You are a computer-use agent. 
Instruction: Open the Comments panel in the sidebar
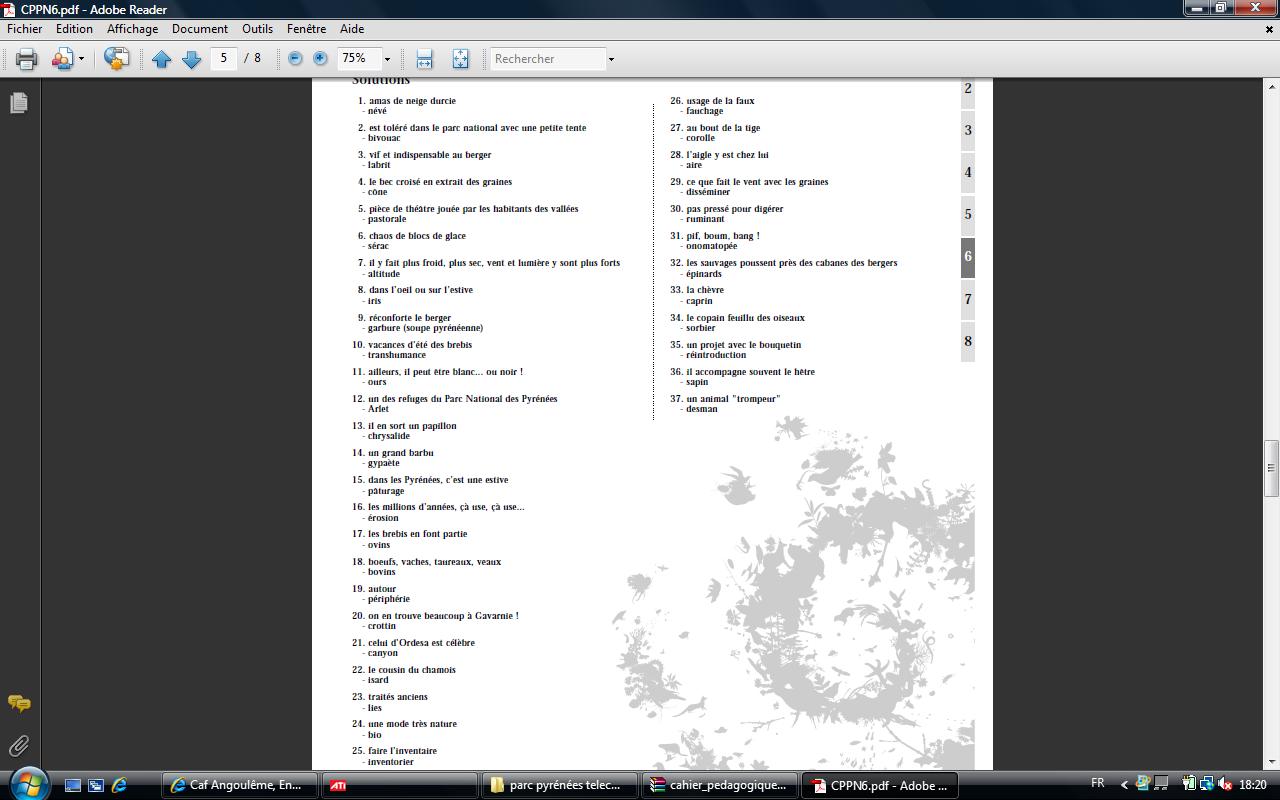point(19,704)
